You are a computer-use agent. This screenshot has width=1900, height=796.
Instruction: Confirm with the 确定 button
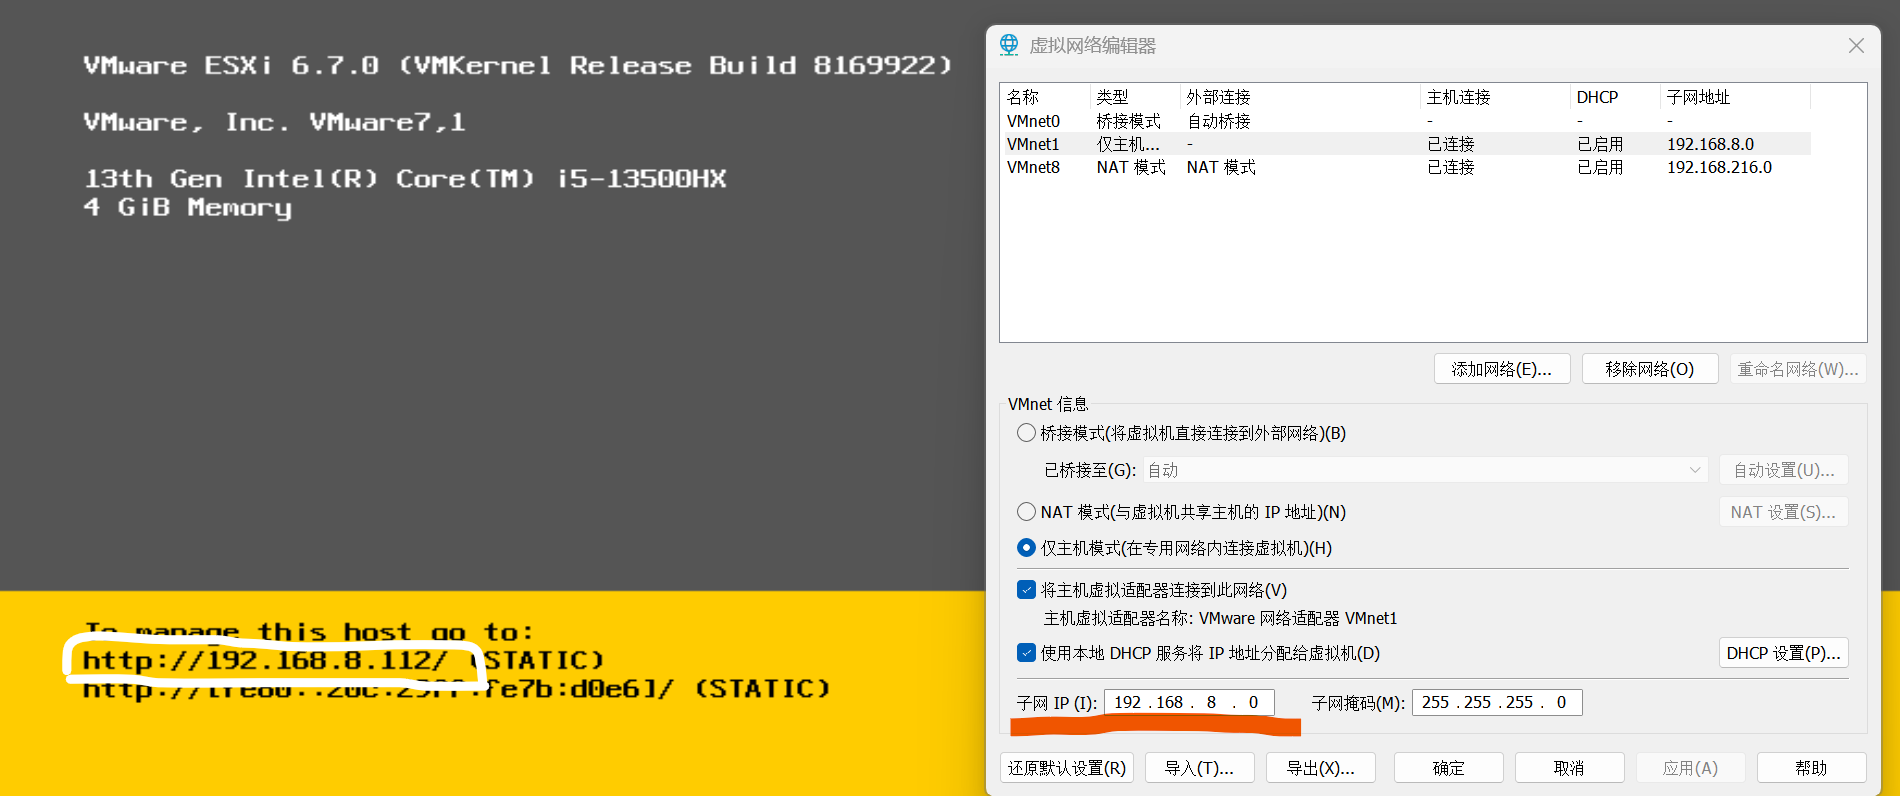pyautogui.click(x=1449, y=768)
